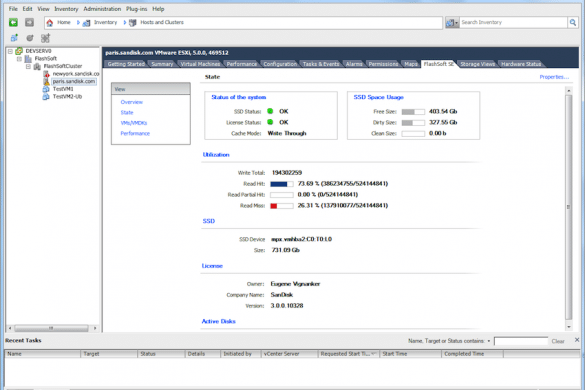
Task: Open the File menu
Action: tap(13, 9)
